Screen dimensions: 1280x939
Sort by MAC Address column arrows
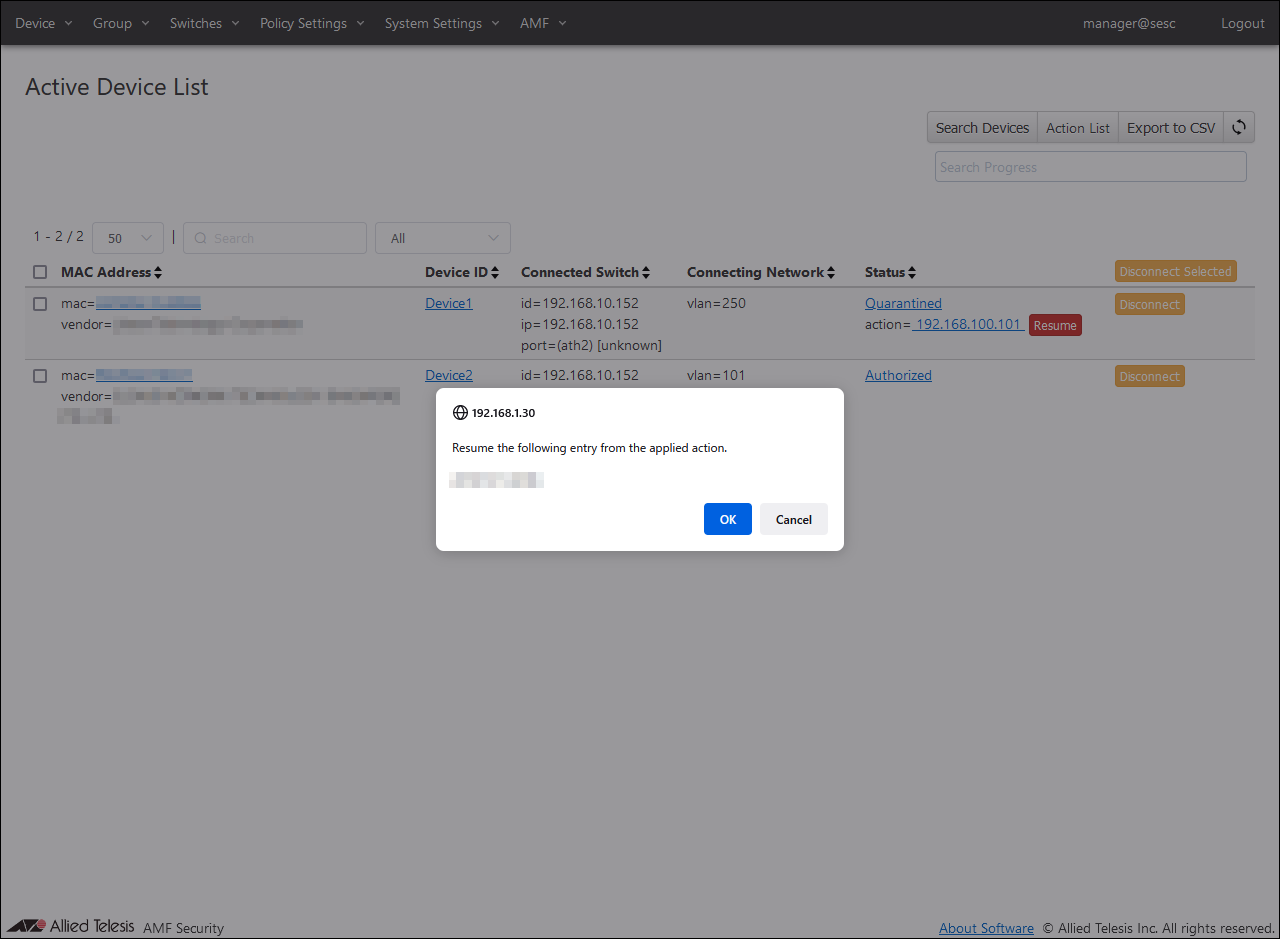158,273
